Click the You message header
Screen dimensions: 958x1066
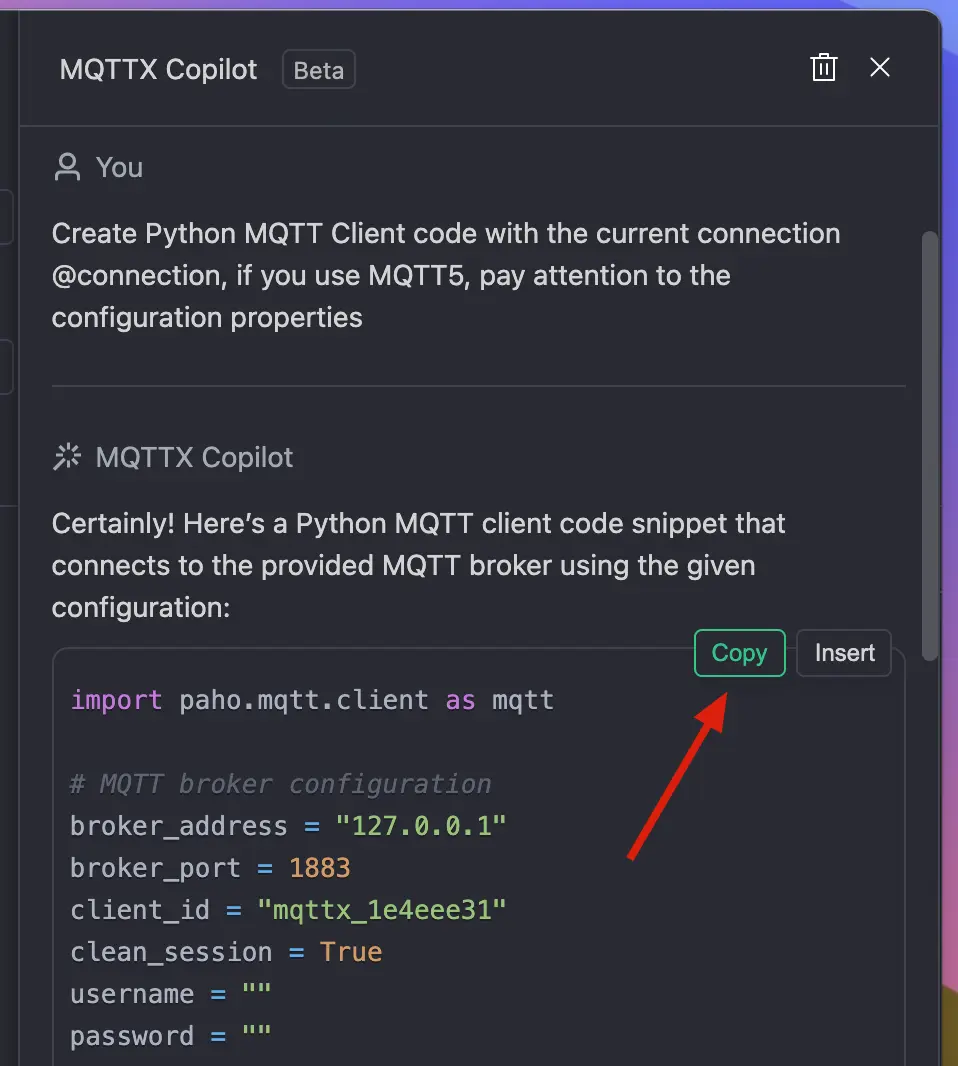coord(119,166)
